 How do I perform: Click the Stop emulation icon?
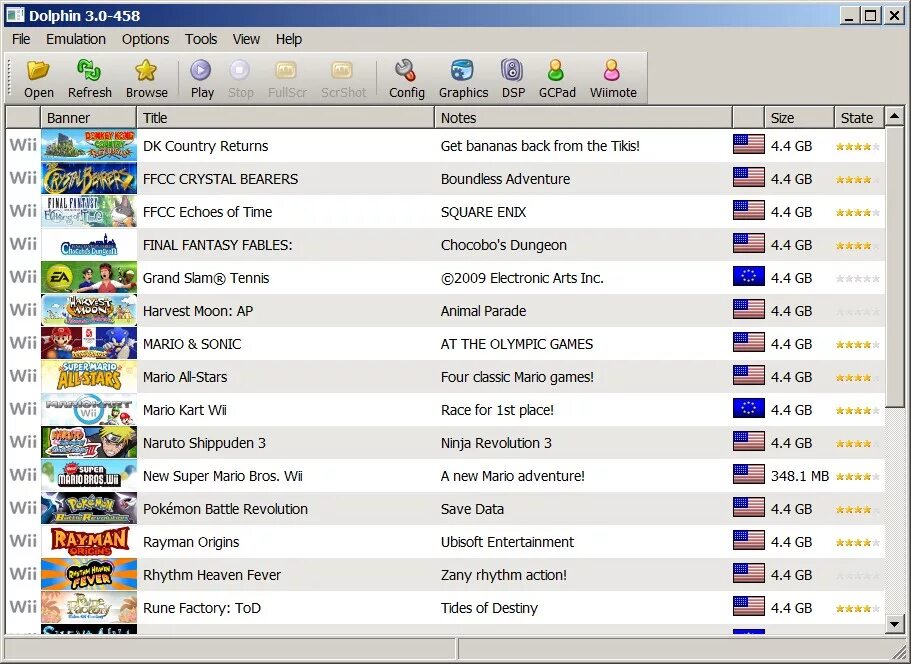coord(240,71)
